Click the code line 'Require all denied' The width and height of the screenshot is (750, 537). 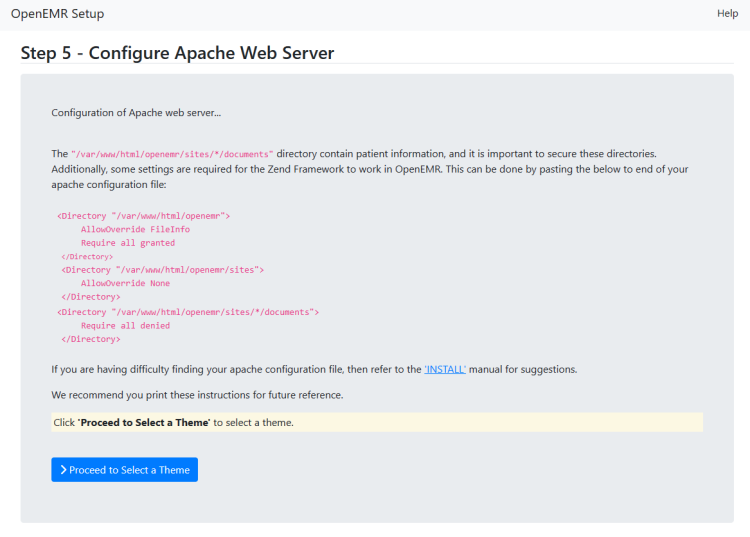pos(125,326)
